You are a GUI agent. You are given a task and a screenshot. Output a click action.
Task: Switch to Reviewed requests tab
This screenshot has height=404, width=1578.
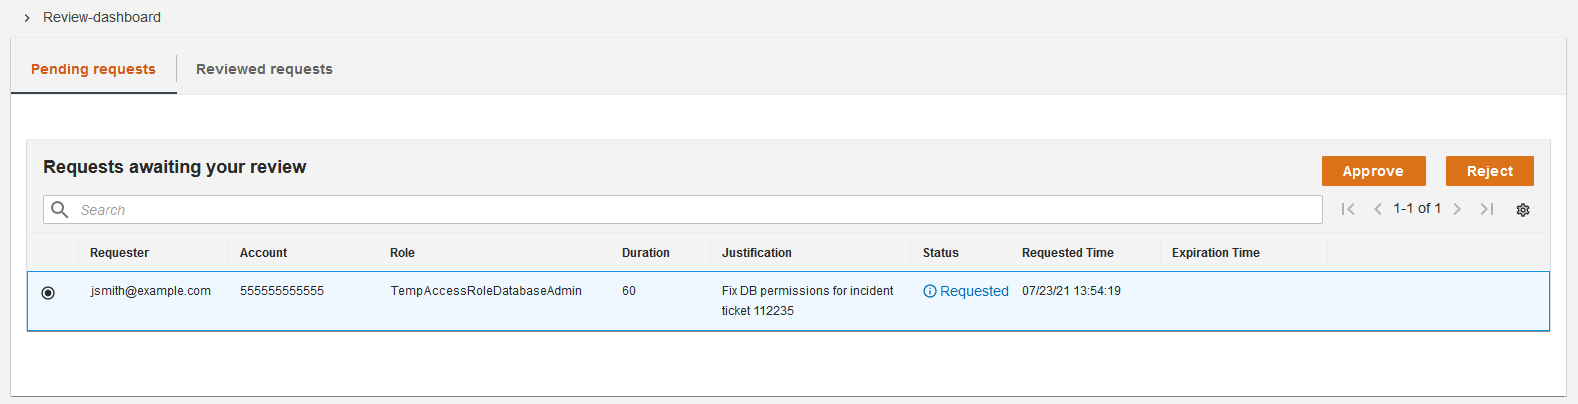264,69
